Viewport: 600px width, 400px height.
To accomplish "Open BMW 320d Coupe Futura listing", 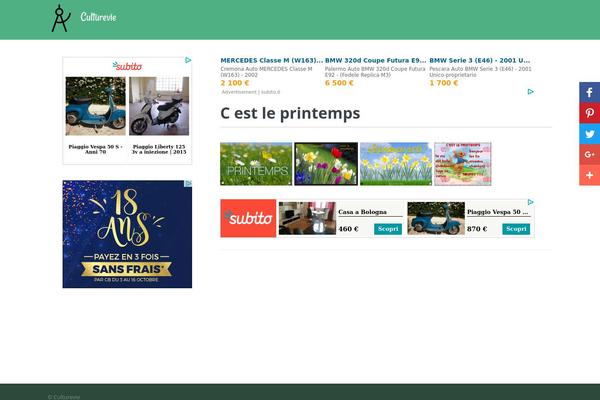I will pos(375,60).
